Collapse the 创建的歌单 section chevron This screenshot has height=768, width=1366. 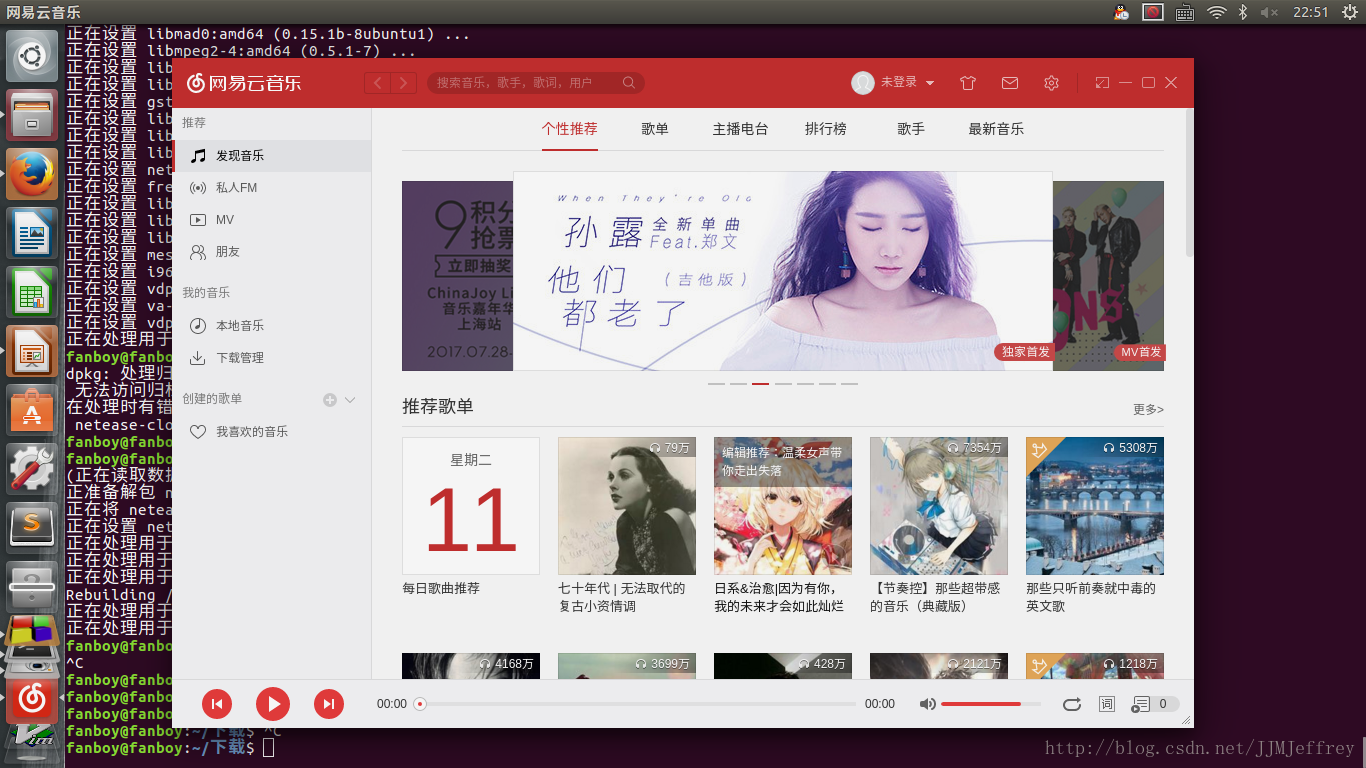click(350, 400)
